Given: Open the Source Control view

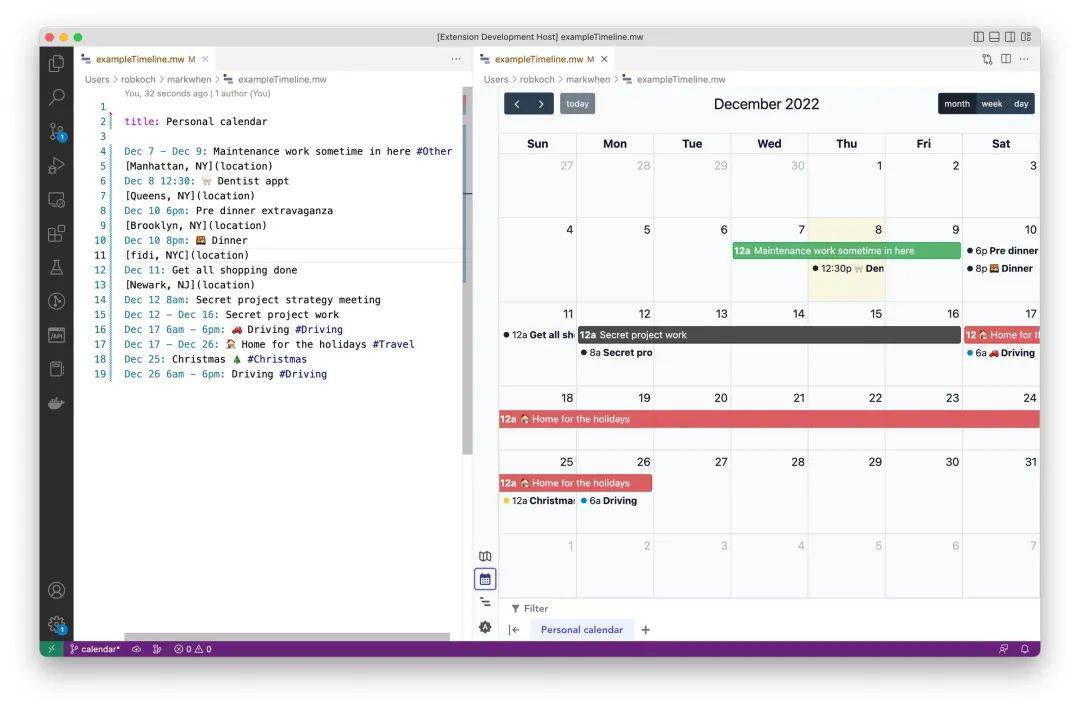Looking at the screenshot, I should coord(56,132).
